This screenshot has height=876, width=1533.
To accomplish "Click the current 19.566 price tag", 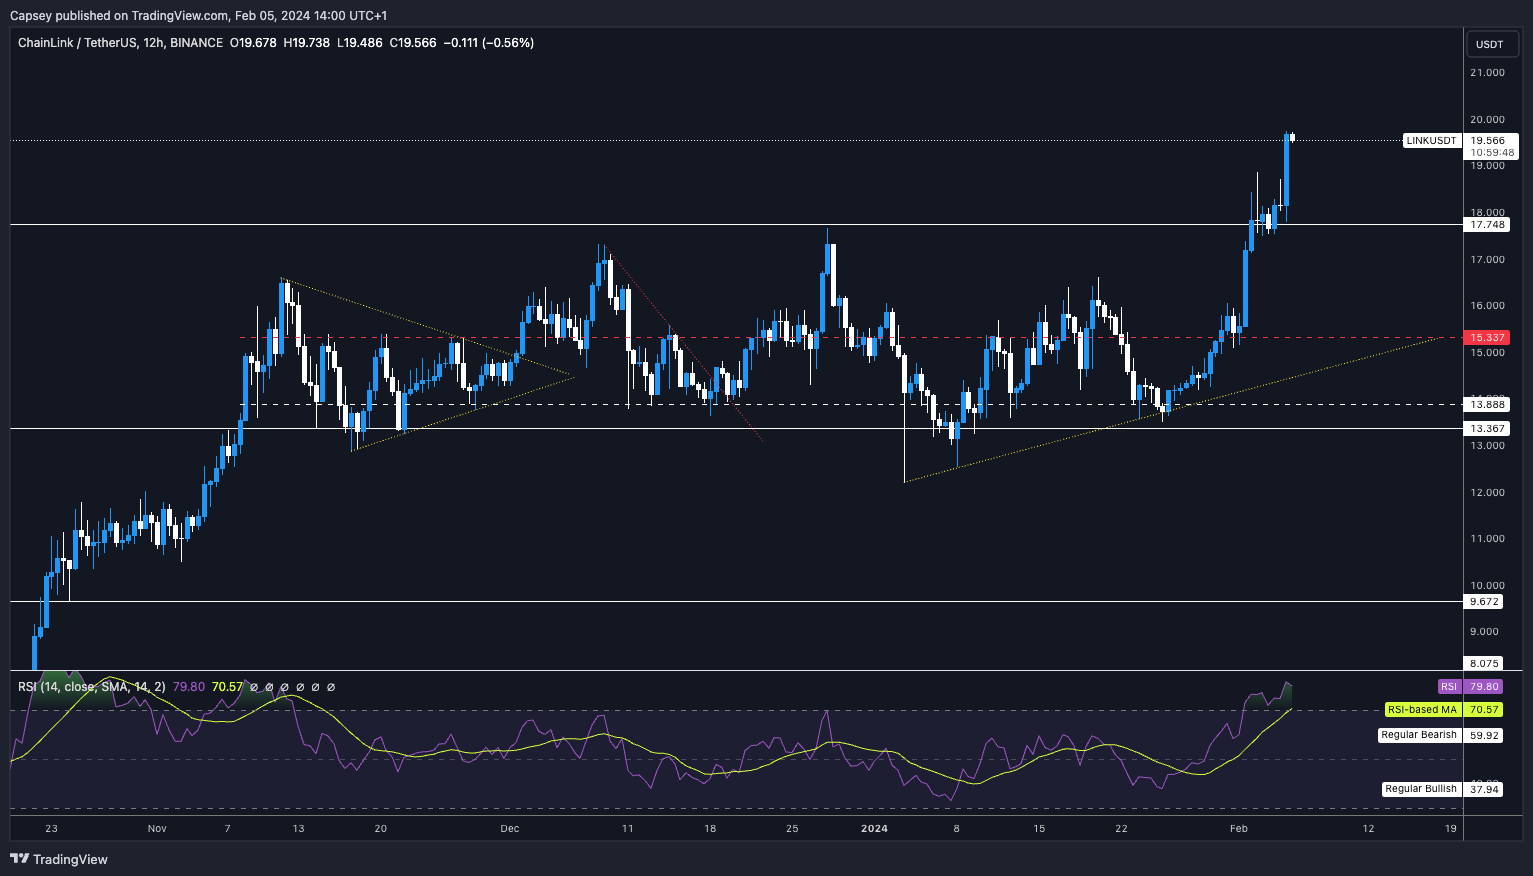I will coord(1488,141).
